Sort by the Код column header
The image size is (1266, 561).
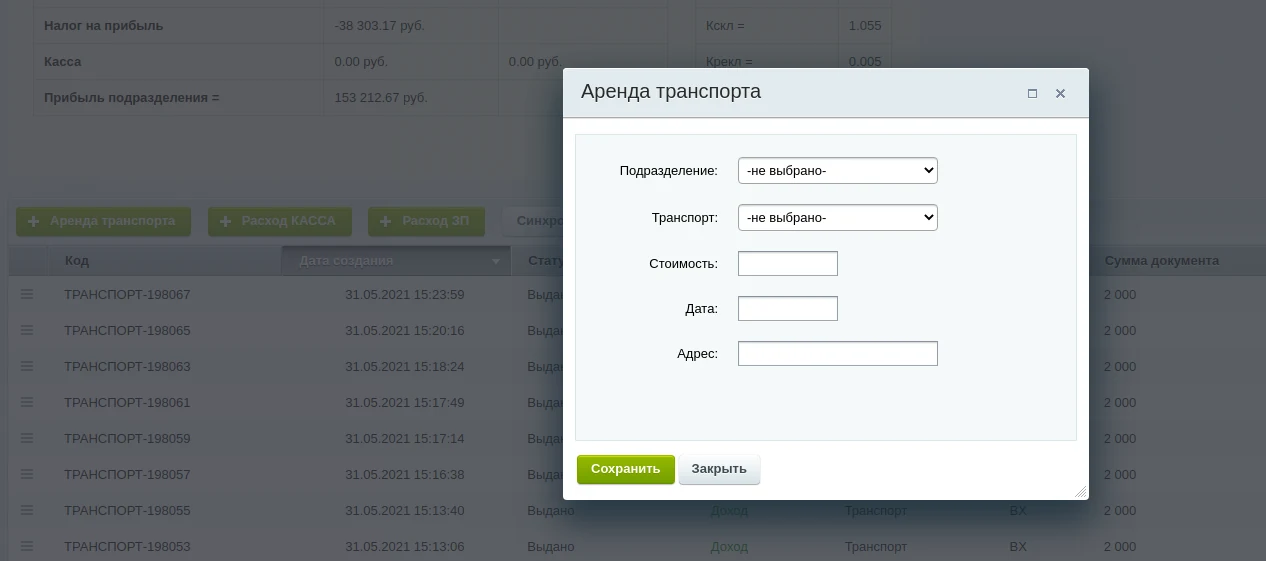coord(77,260)
